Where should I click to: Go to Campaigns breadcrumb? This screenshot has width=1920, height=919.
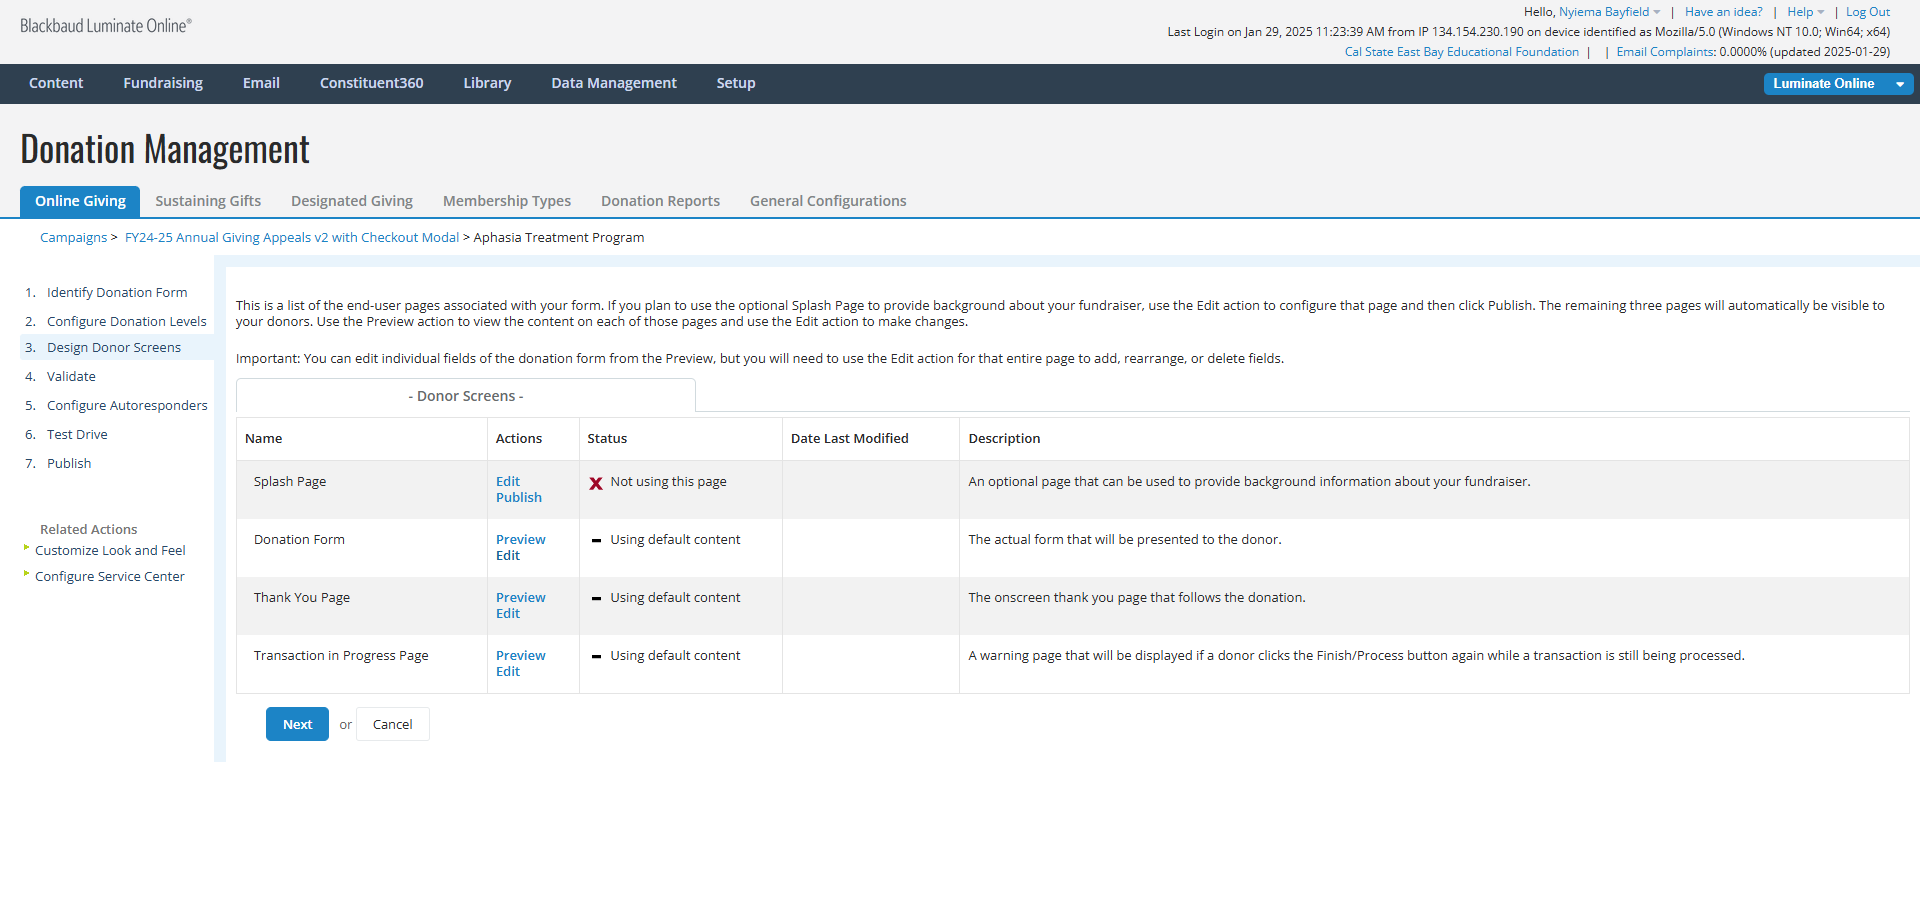(x=73, y=238)
